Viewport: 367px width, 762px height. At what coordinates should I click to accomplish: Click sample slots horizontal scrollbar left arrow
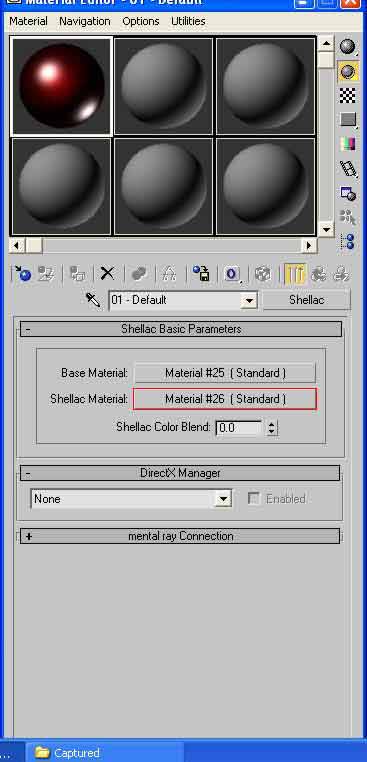tap(17, 245)
